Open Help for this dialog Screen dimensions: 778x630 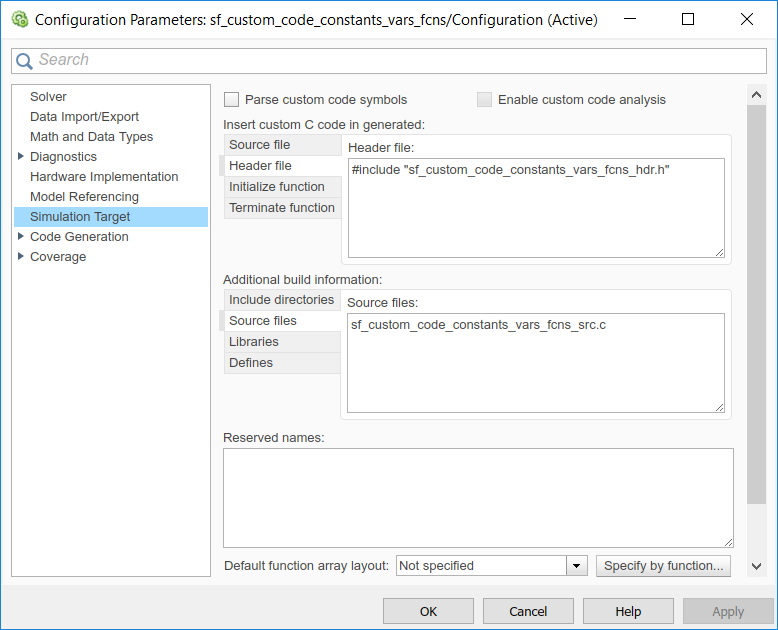click(628, 611)
